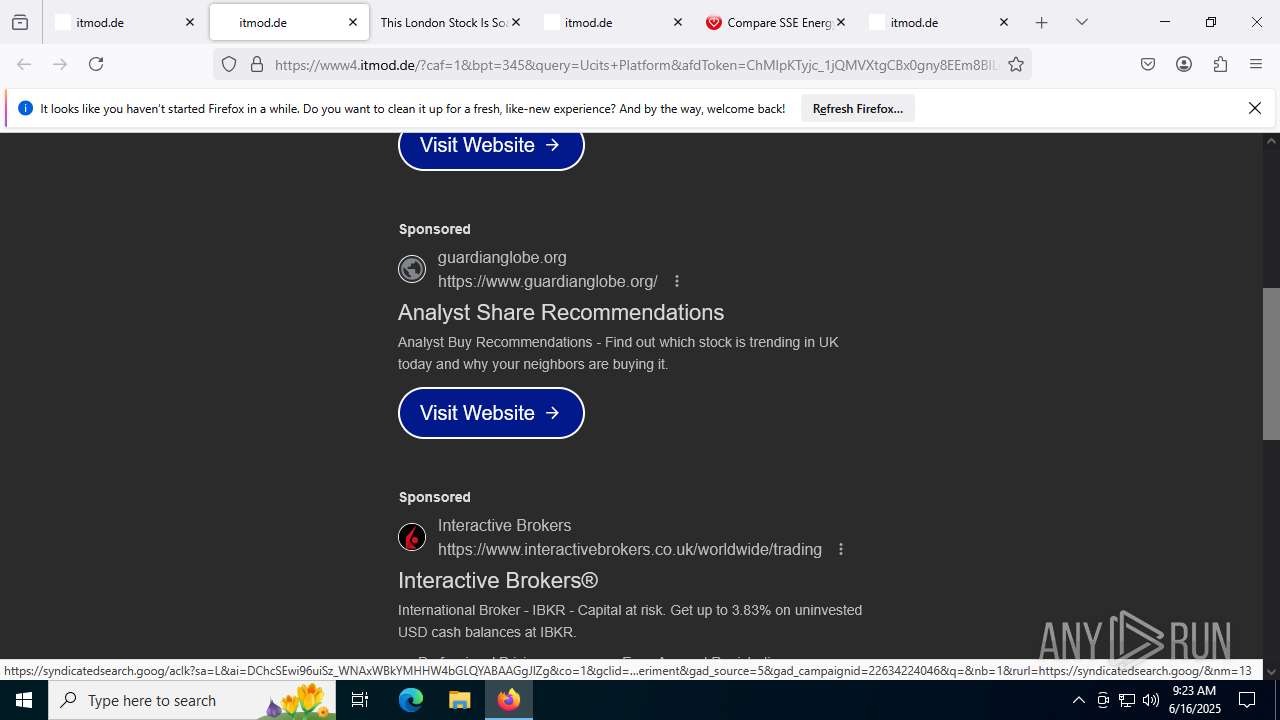Show hidden system tray icons
1280x720 pixels.
pos(1078,700)
